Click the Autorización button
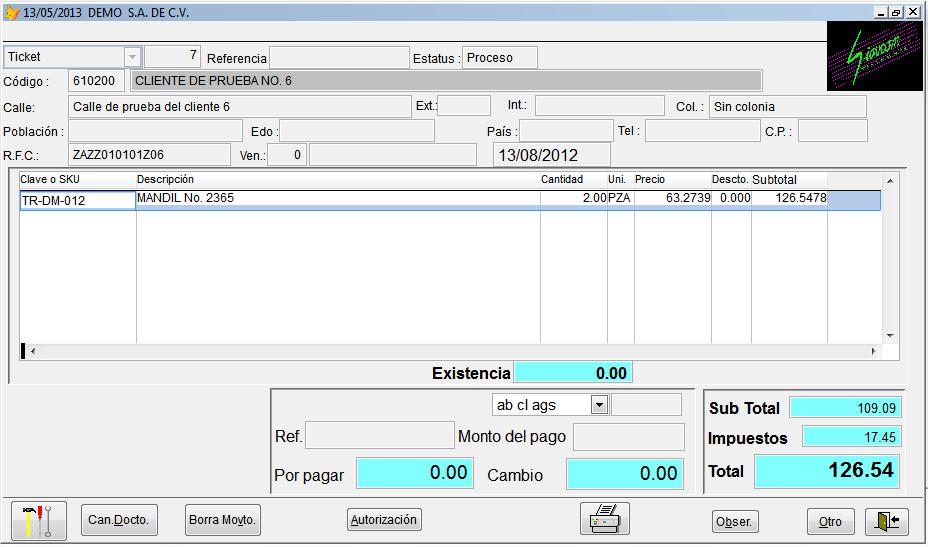The image size is (928, 547). pyautogui.click(x=384, y=520)
